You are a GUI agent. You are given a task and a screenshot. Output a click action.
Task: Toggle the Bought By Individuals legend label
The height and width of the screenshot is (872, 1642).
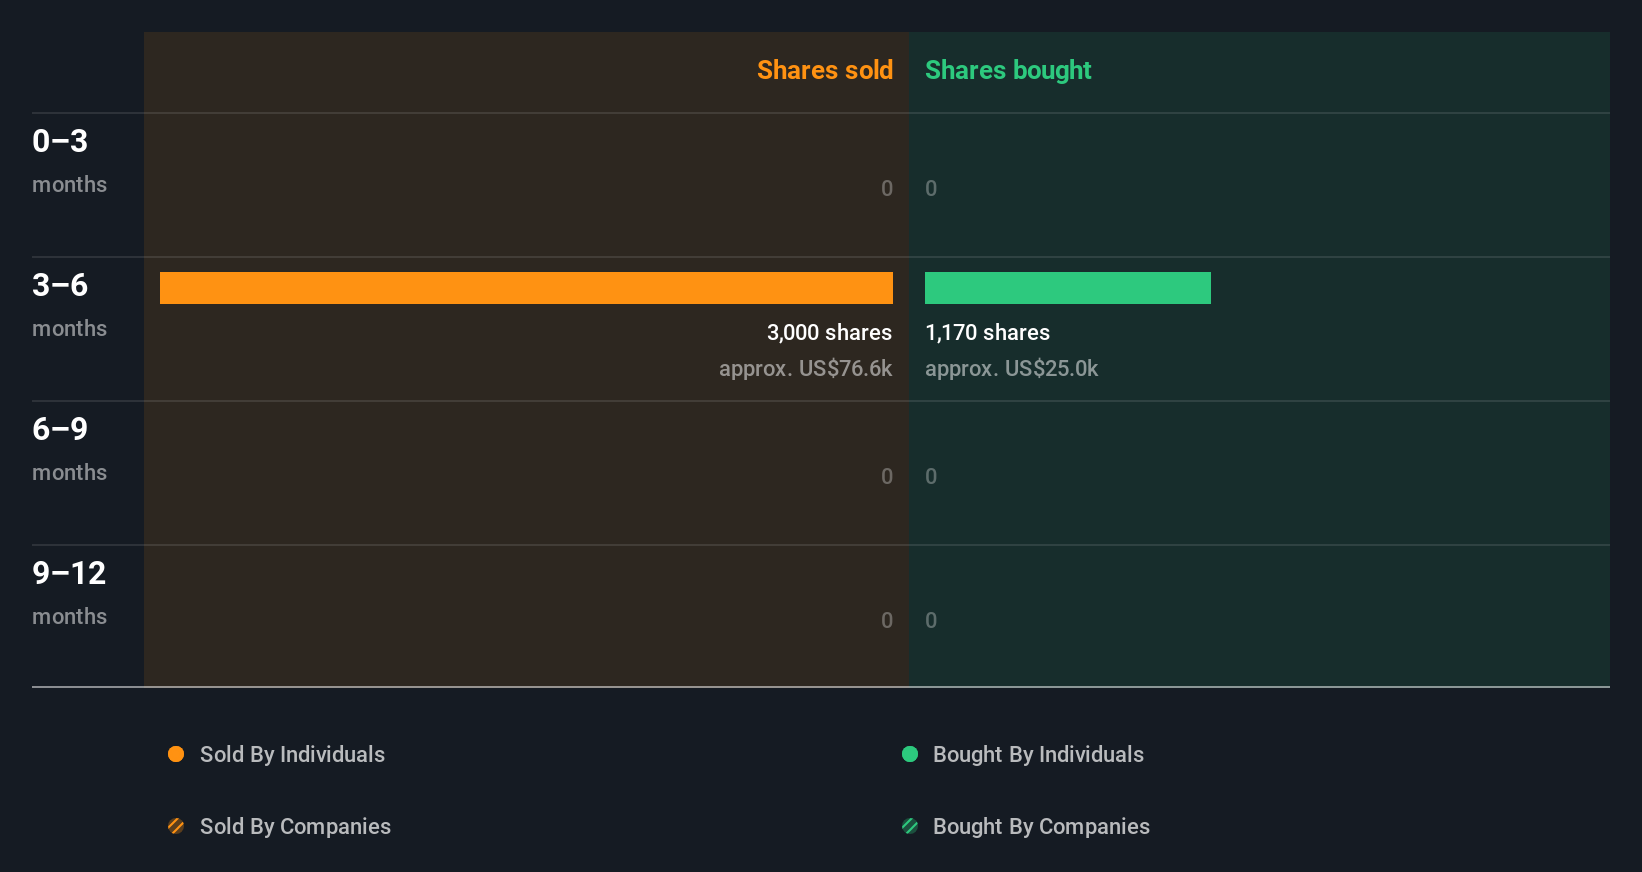[x=1038, y=754]
